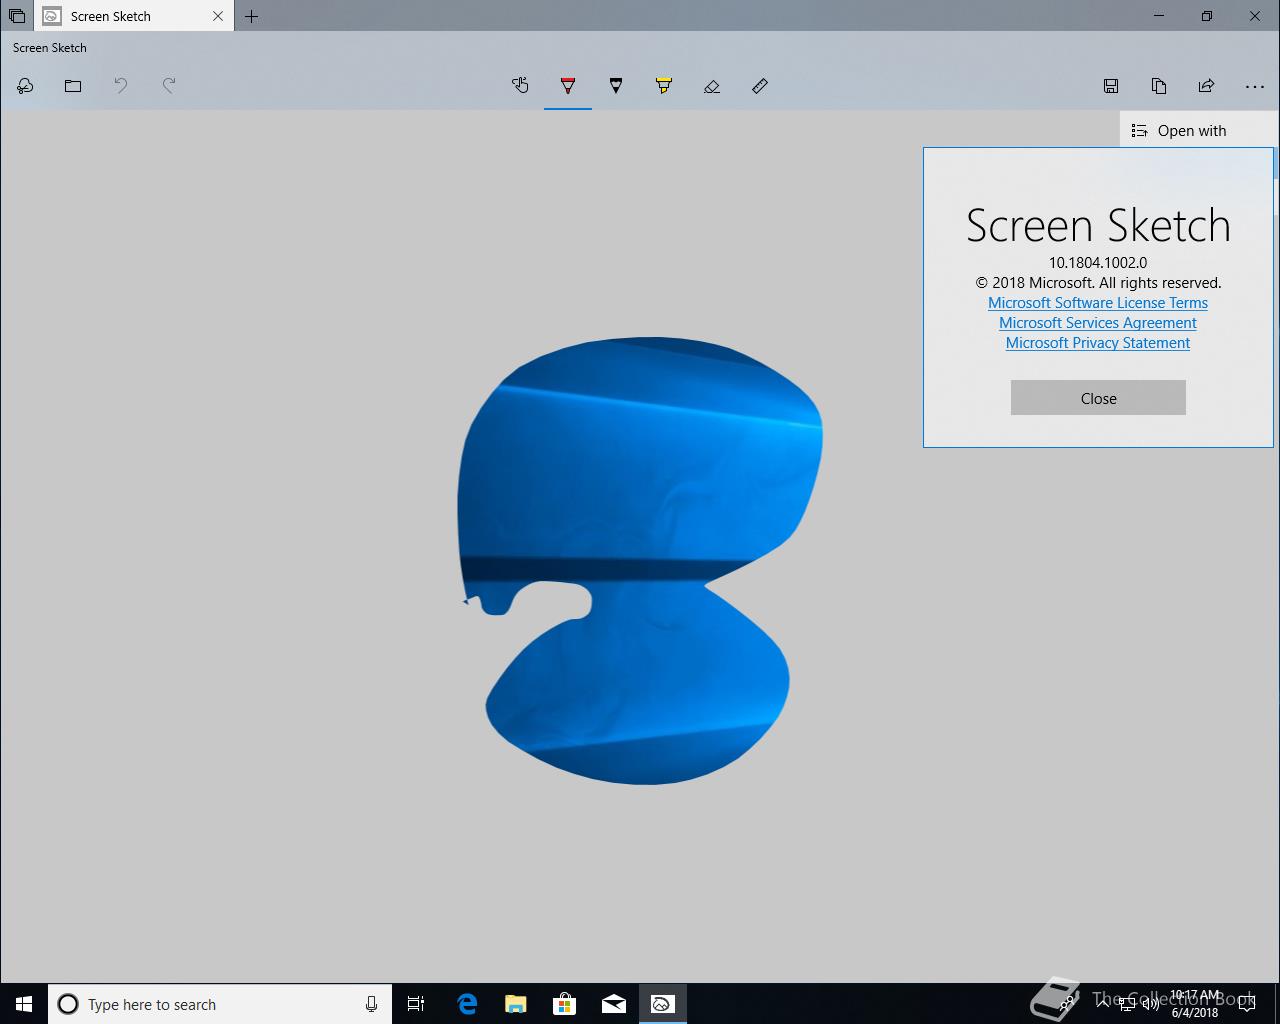
Task: Open the three-dot more menu
Action: 1255,86
